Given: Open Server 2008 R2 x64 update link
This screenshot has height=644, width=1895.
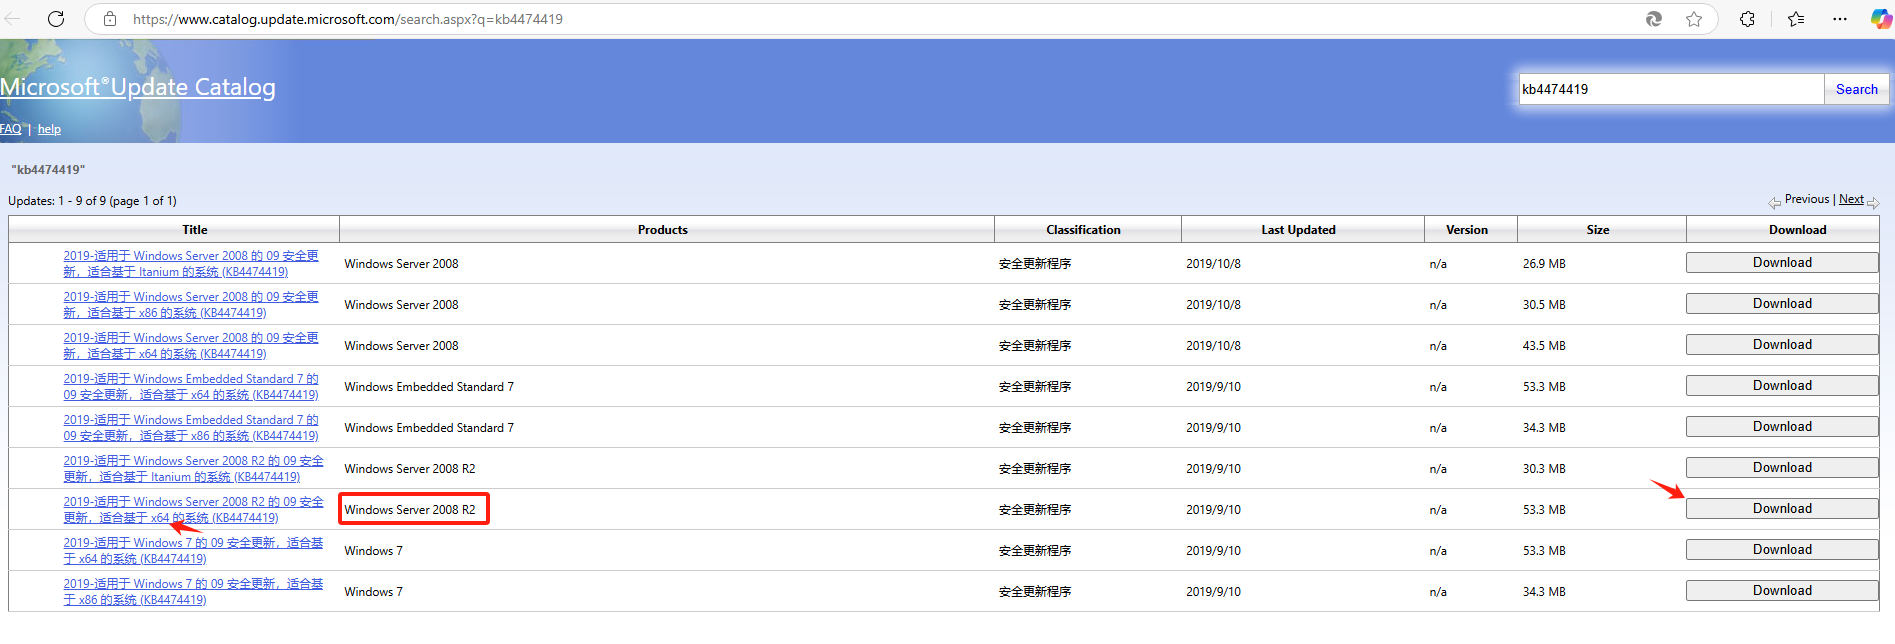Looking at the screenshot, I should coord(193,510).
